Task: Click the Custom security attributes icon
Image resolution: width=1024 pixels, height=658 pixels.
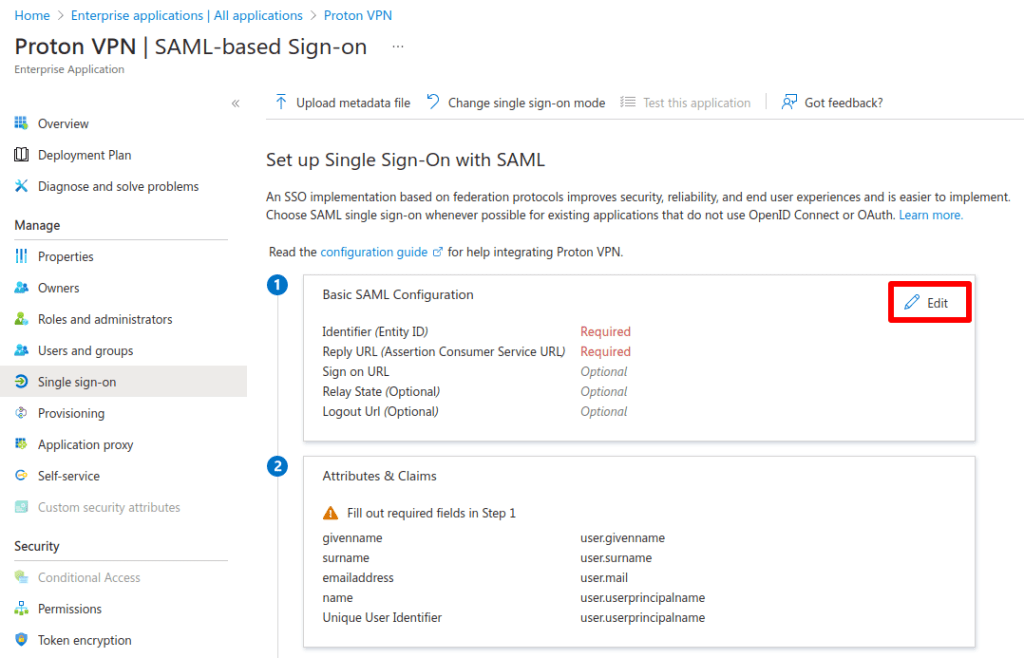Action: pyautogui.click(x=22, y=507)
